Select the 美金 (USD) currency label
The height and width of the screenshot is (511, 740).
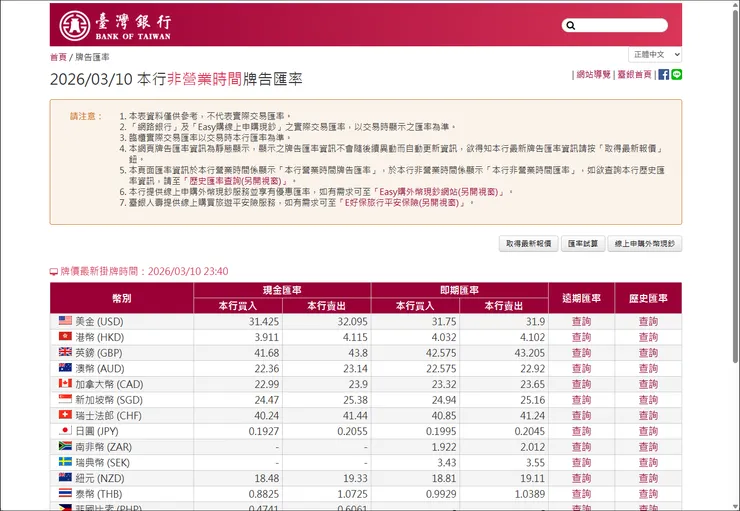pyautogui.click(x=99, y=321)
